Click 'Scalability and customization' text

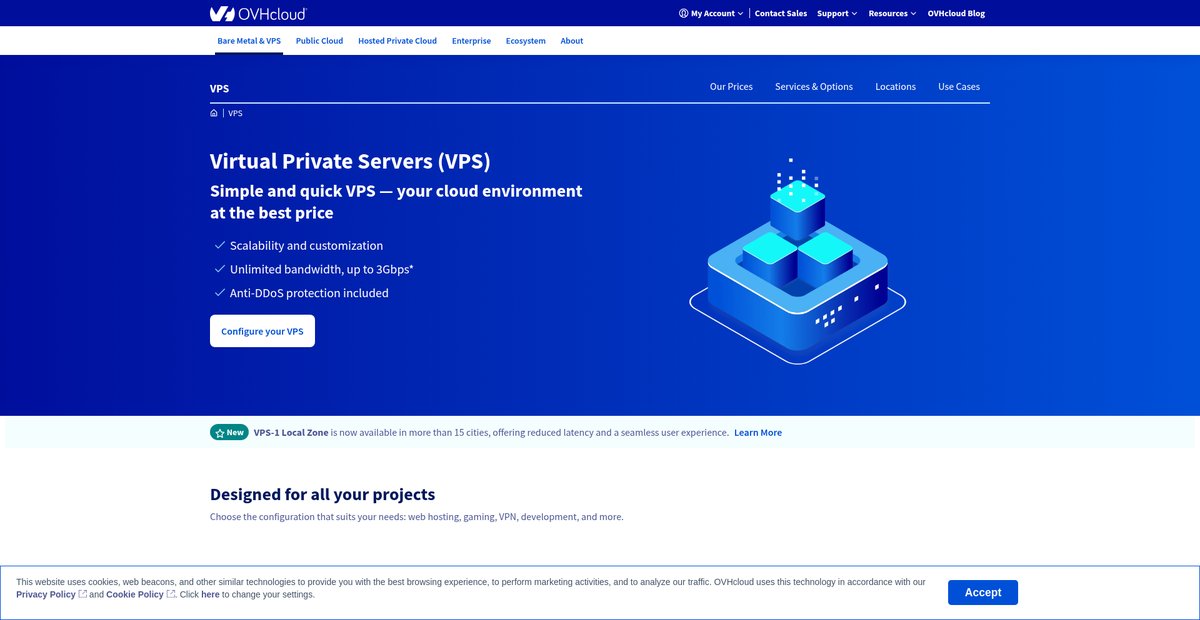[306, 245]
